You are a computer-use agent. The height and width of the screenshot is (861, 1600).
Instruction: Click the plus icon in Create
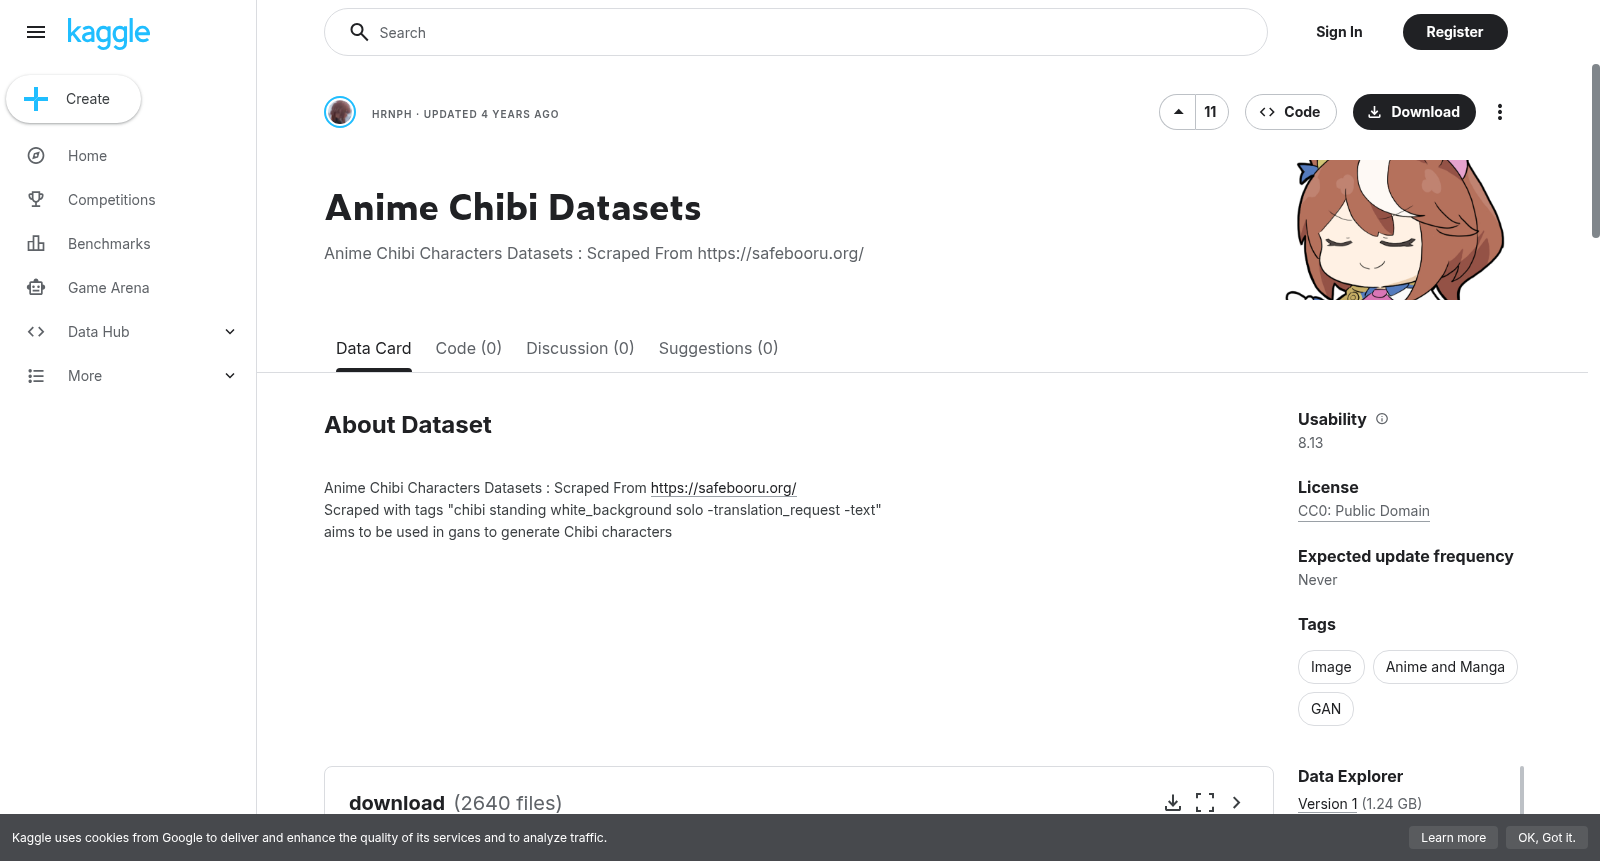pos(36,99)
